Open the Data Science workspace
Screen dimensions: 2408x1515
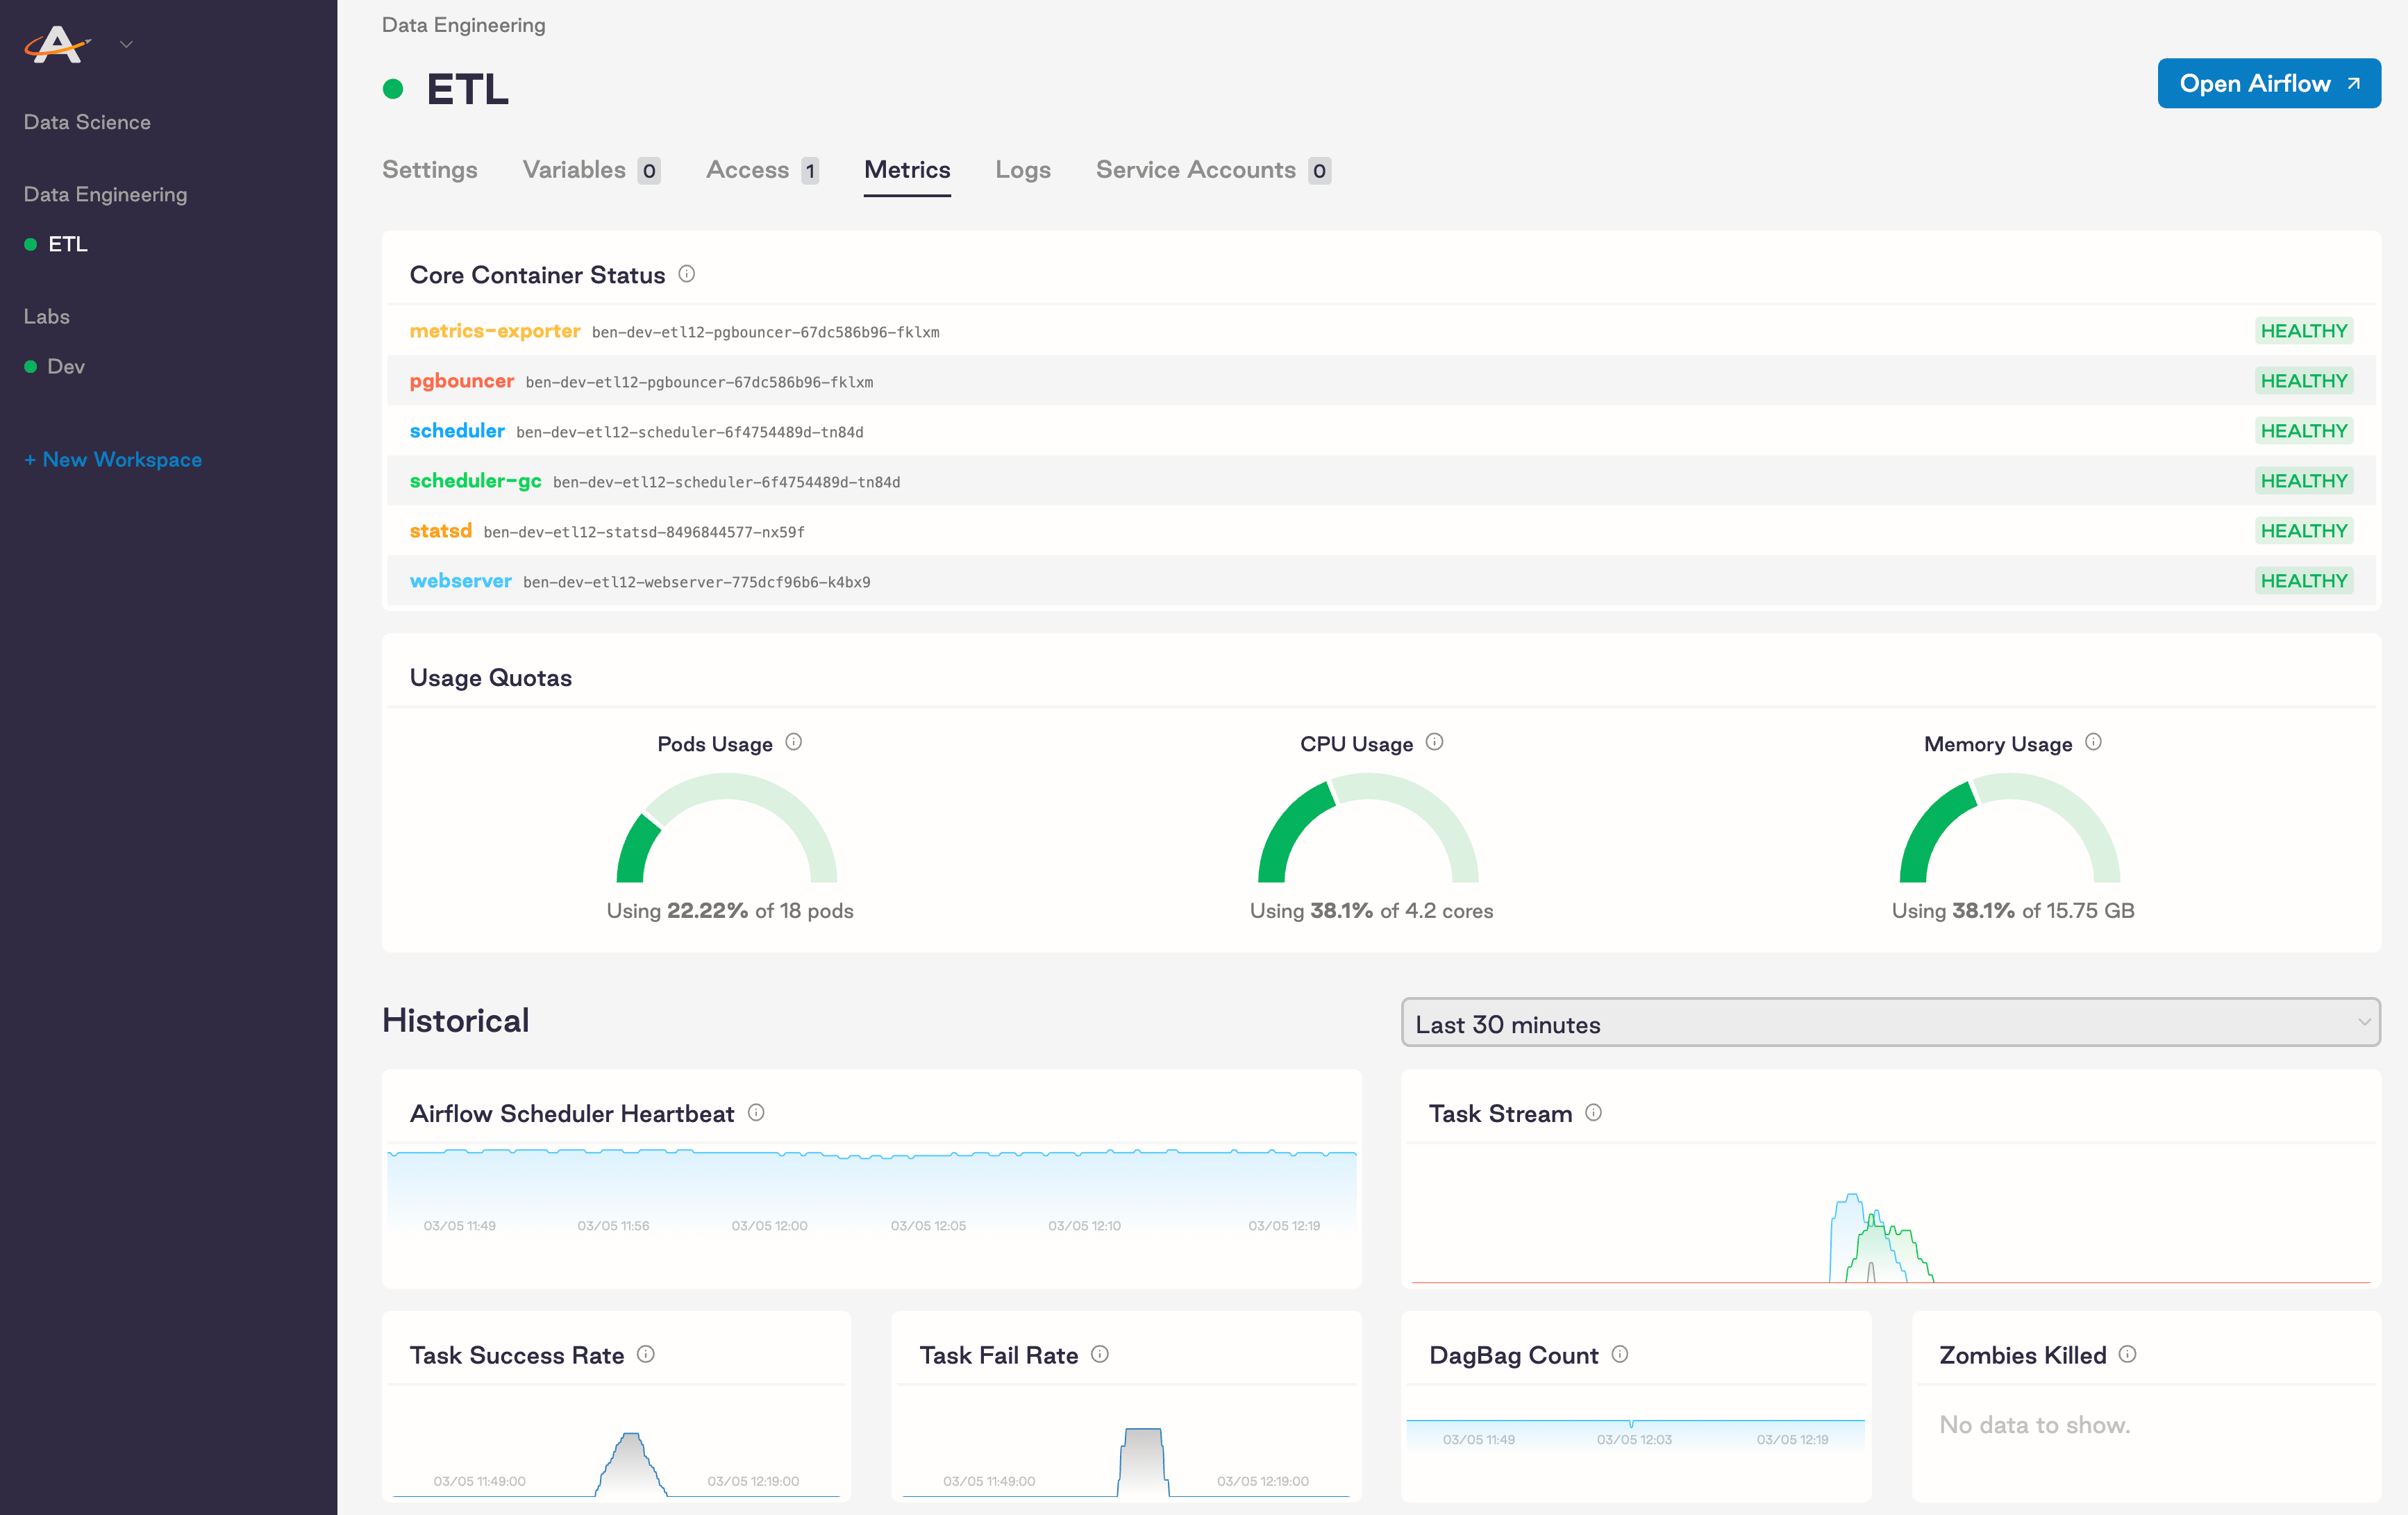coord(87,122)
